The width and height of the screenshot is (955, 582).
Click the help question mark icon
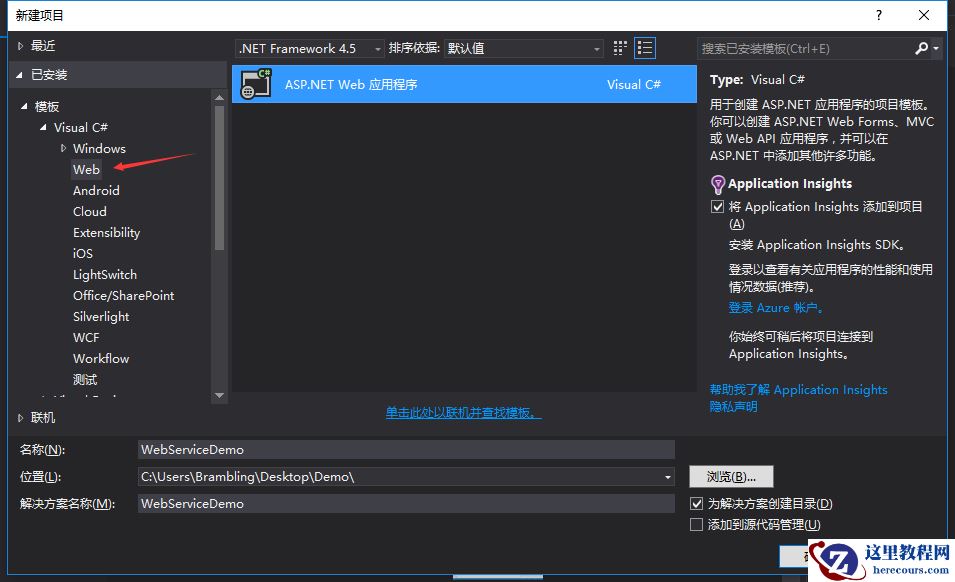[x=877, y=15]
